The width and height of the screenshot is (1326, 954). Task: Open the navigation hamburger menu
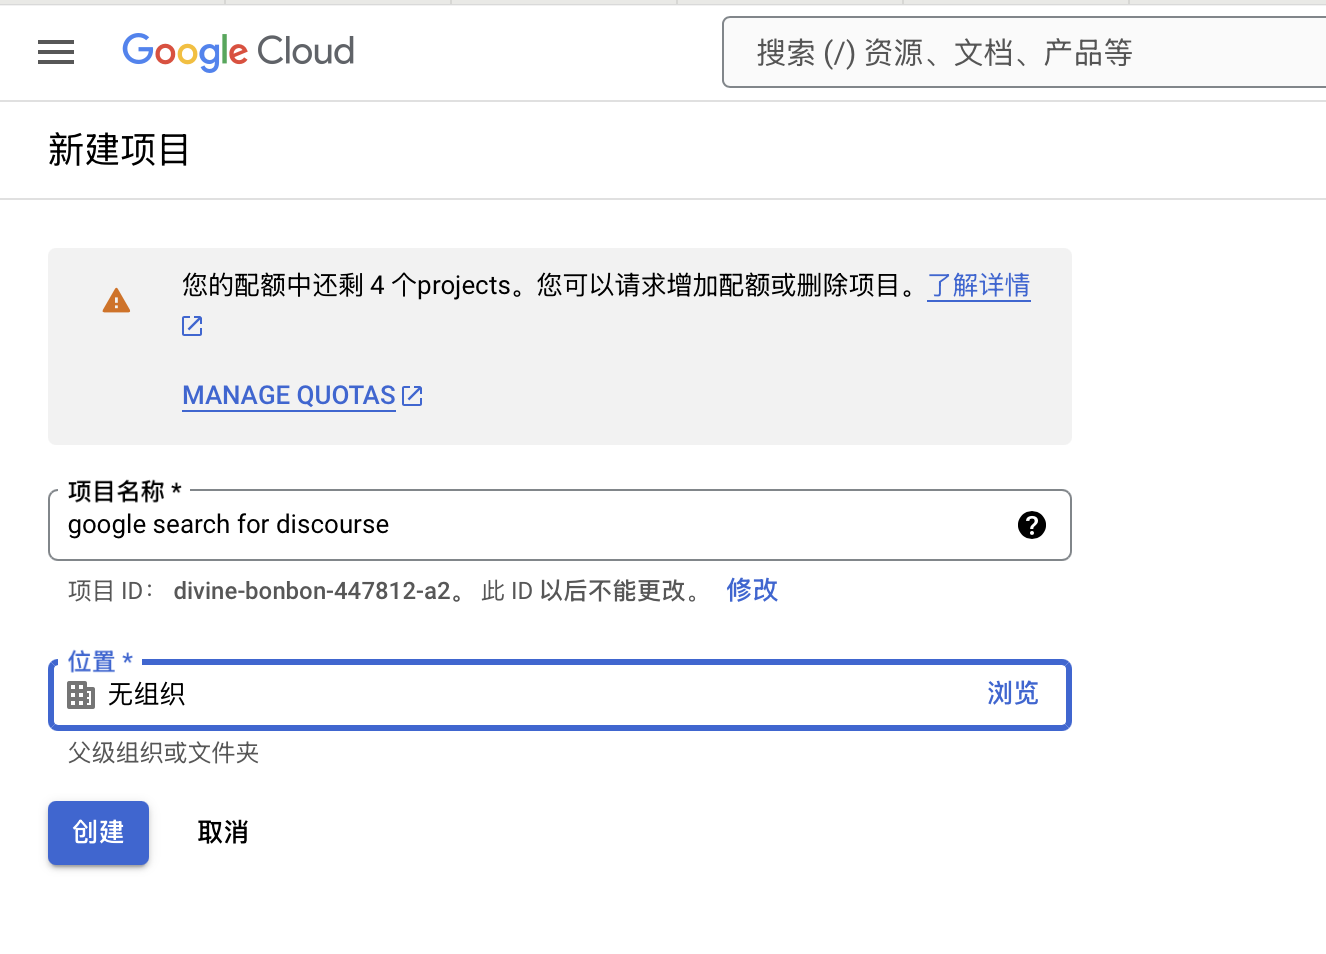click(x=56, y=52)
